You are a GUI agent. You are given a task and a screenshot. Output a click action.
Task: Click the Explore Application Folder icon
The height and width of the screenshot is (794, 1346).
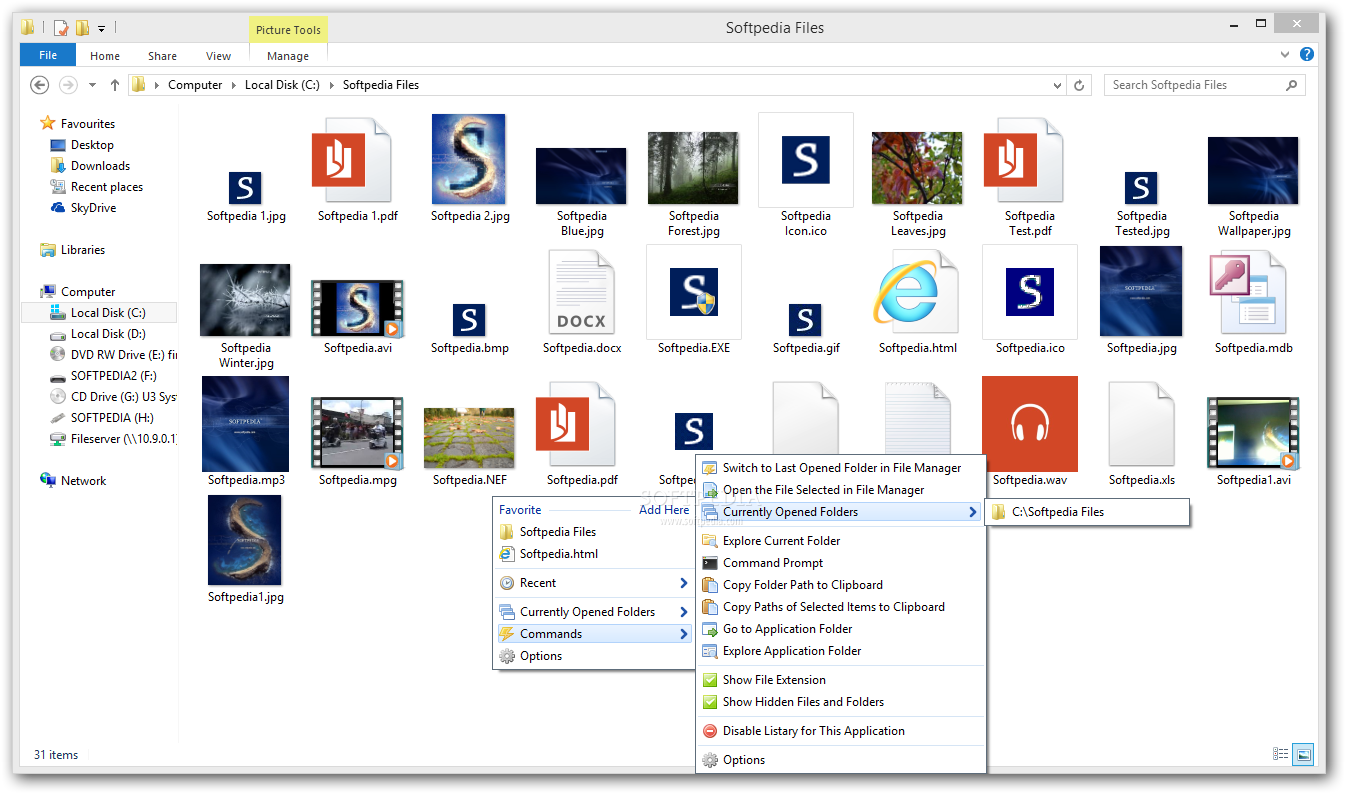[710, 651]
